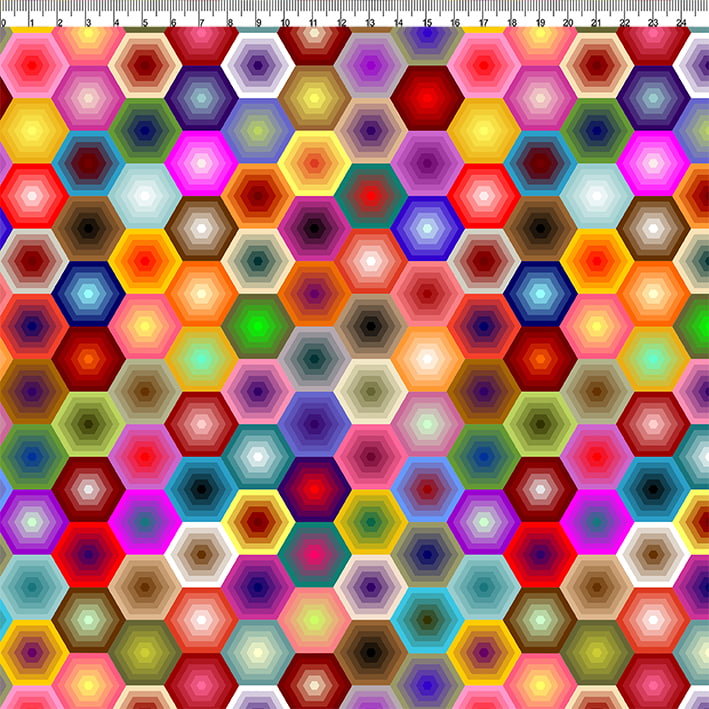709x709 pixels.
Task: Choose ruler number 16
Action: tap(455, 23)
